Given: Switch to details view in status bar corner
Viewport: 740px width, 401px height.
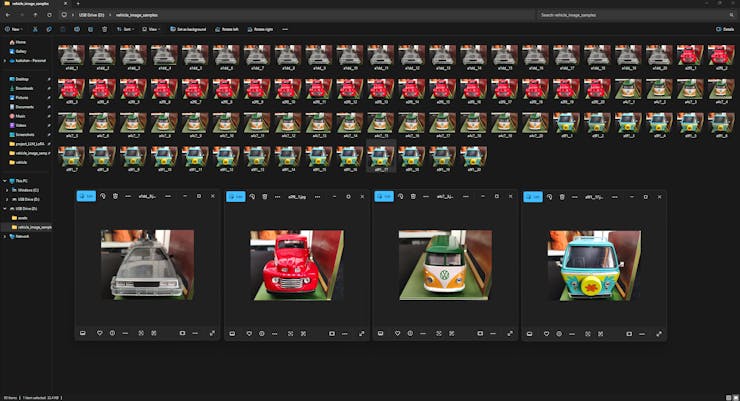Looking at the screenshot, I should tap(729, 398).
